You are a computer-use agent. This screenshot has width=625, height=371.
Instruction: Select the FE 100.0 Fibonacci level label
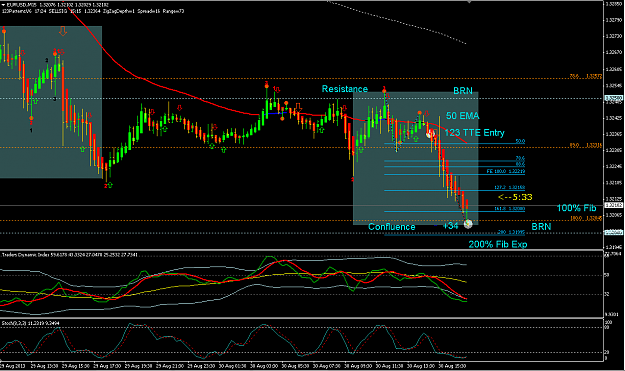click(506, 171)
